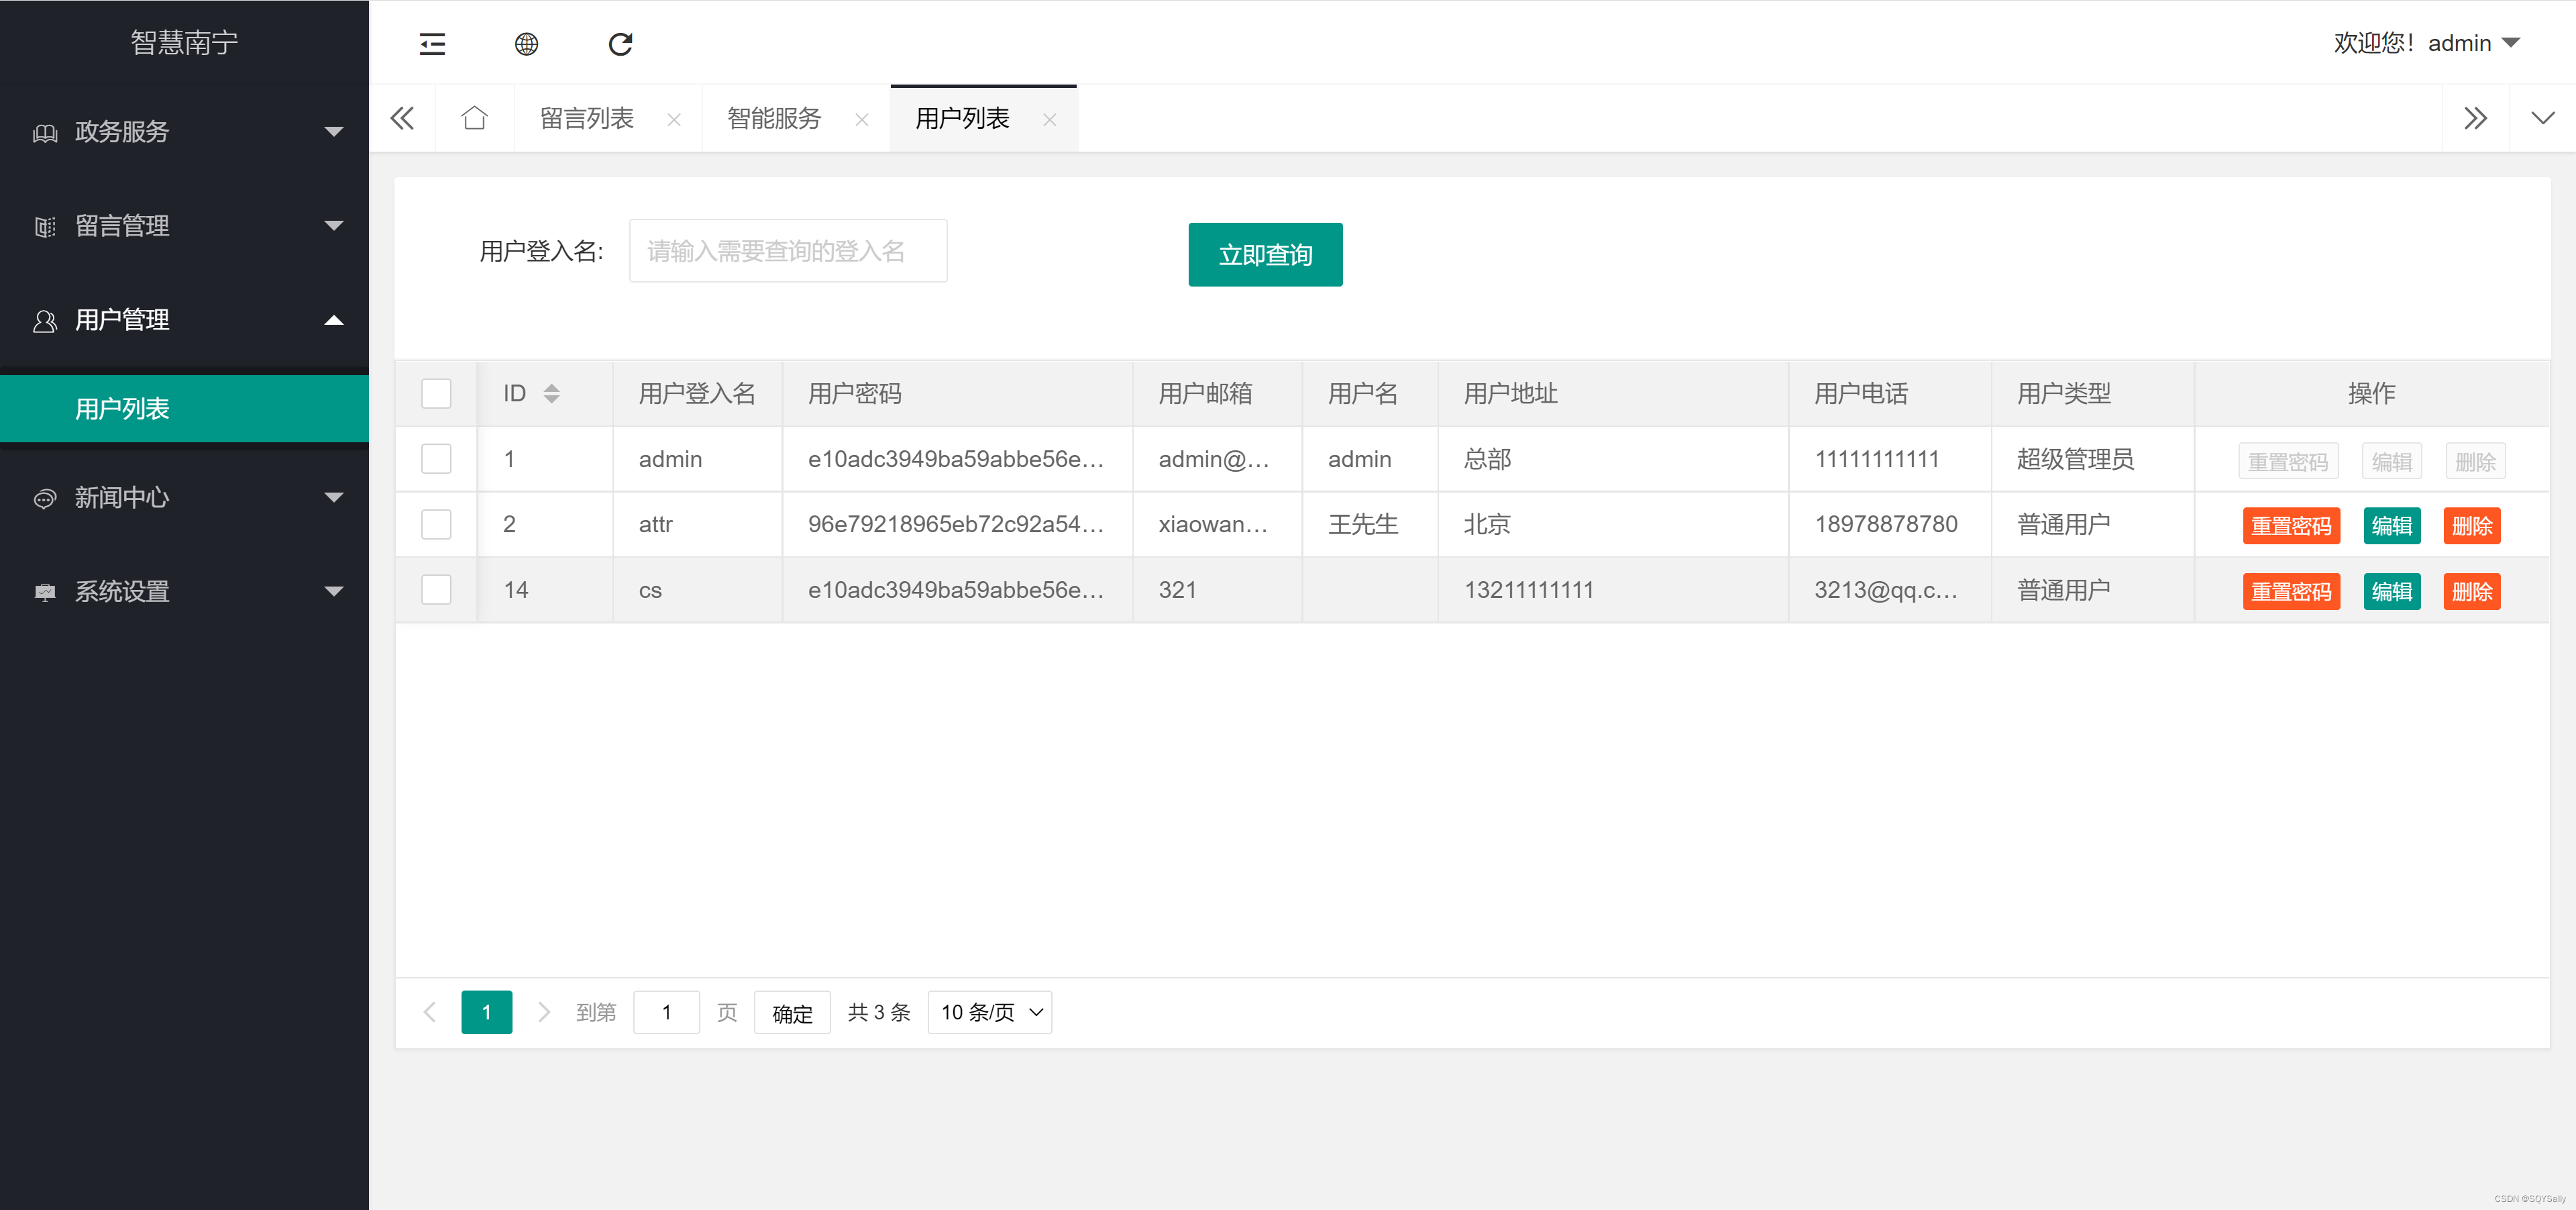Select the 新闻中心 sidebar icon
2576x1210 pixels.
44,497
